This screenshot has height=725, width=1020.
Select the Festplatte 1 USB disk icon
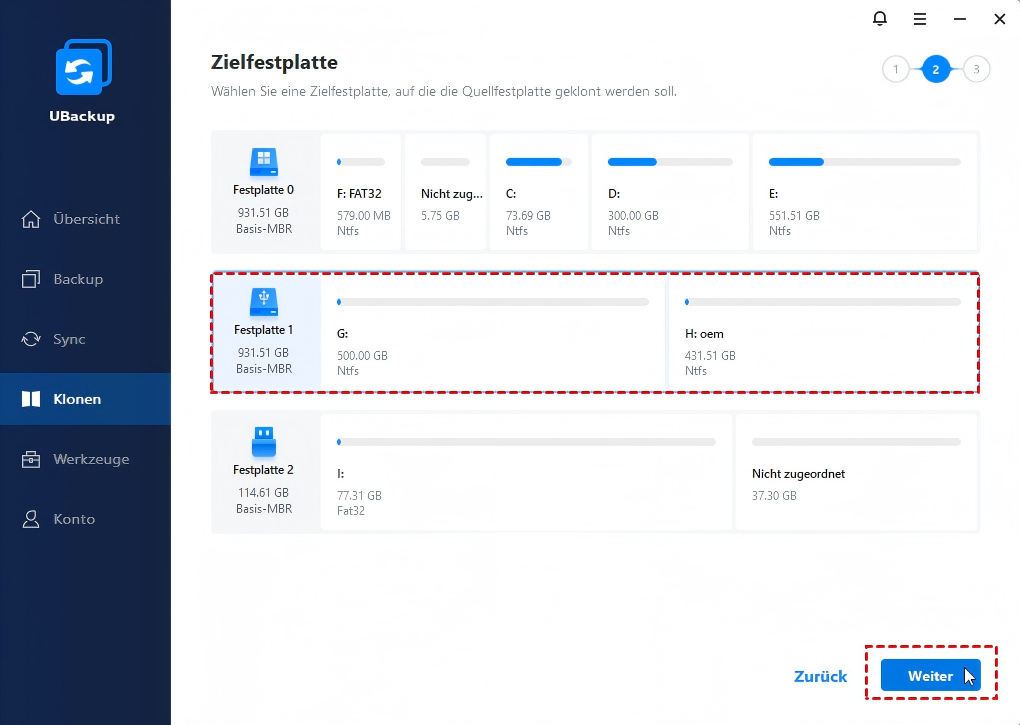263,299
